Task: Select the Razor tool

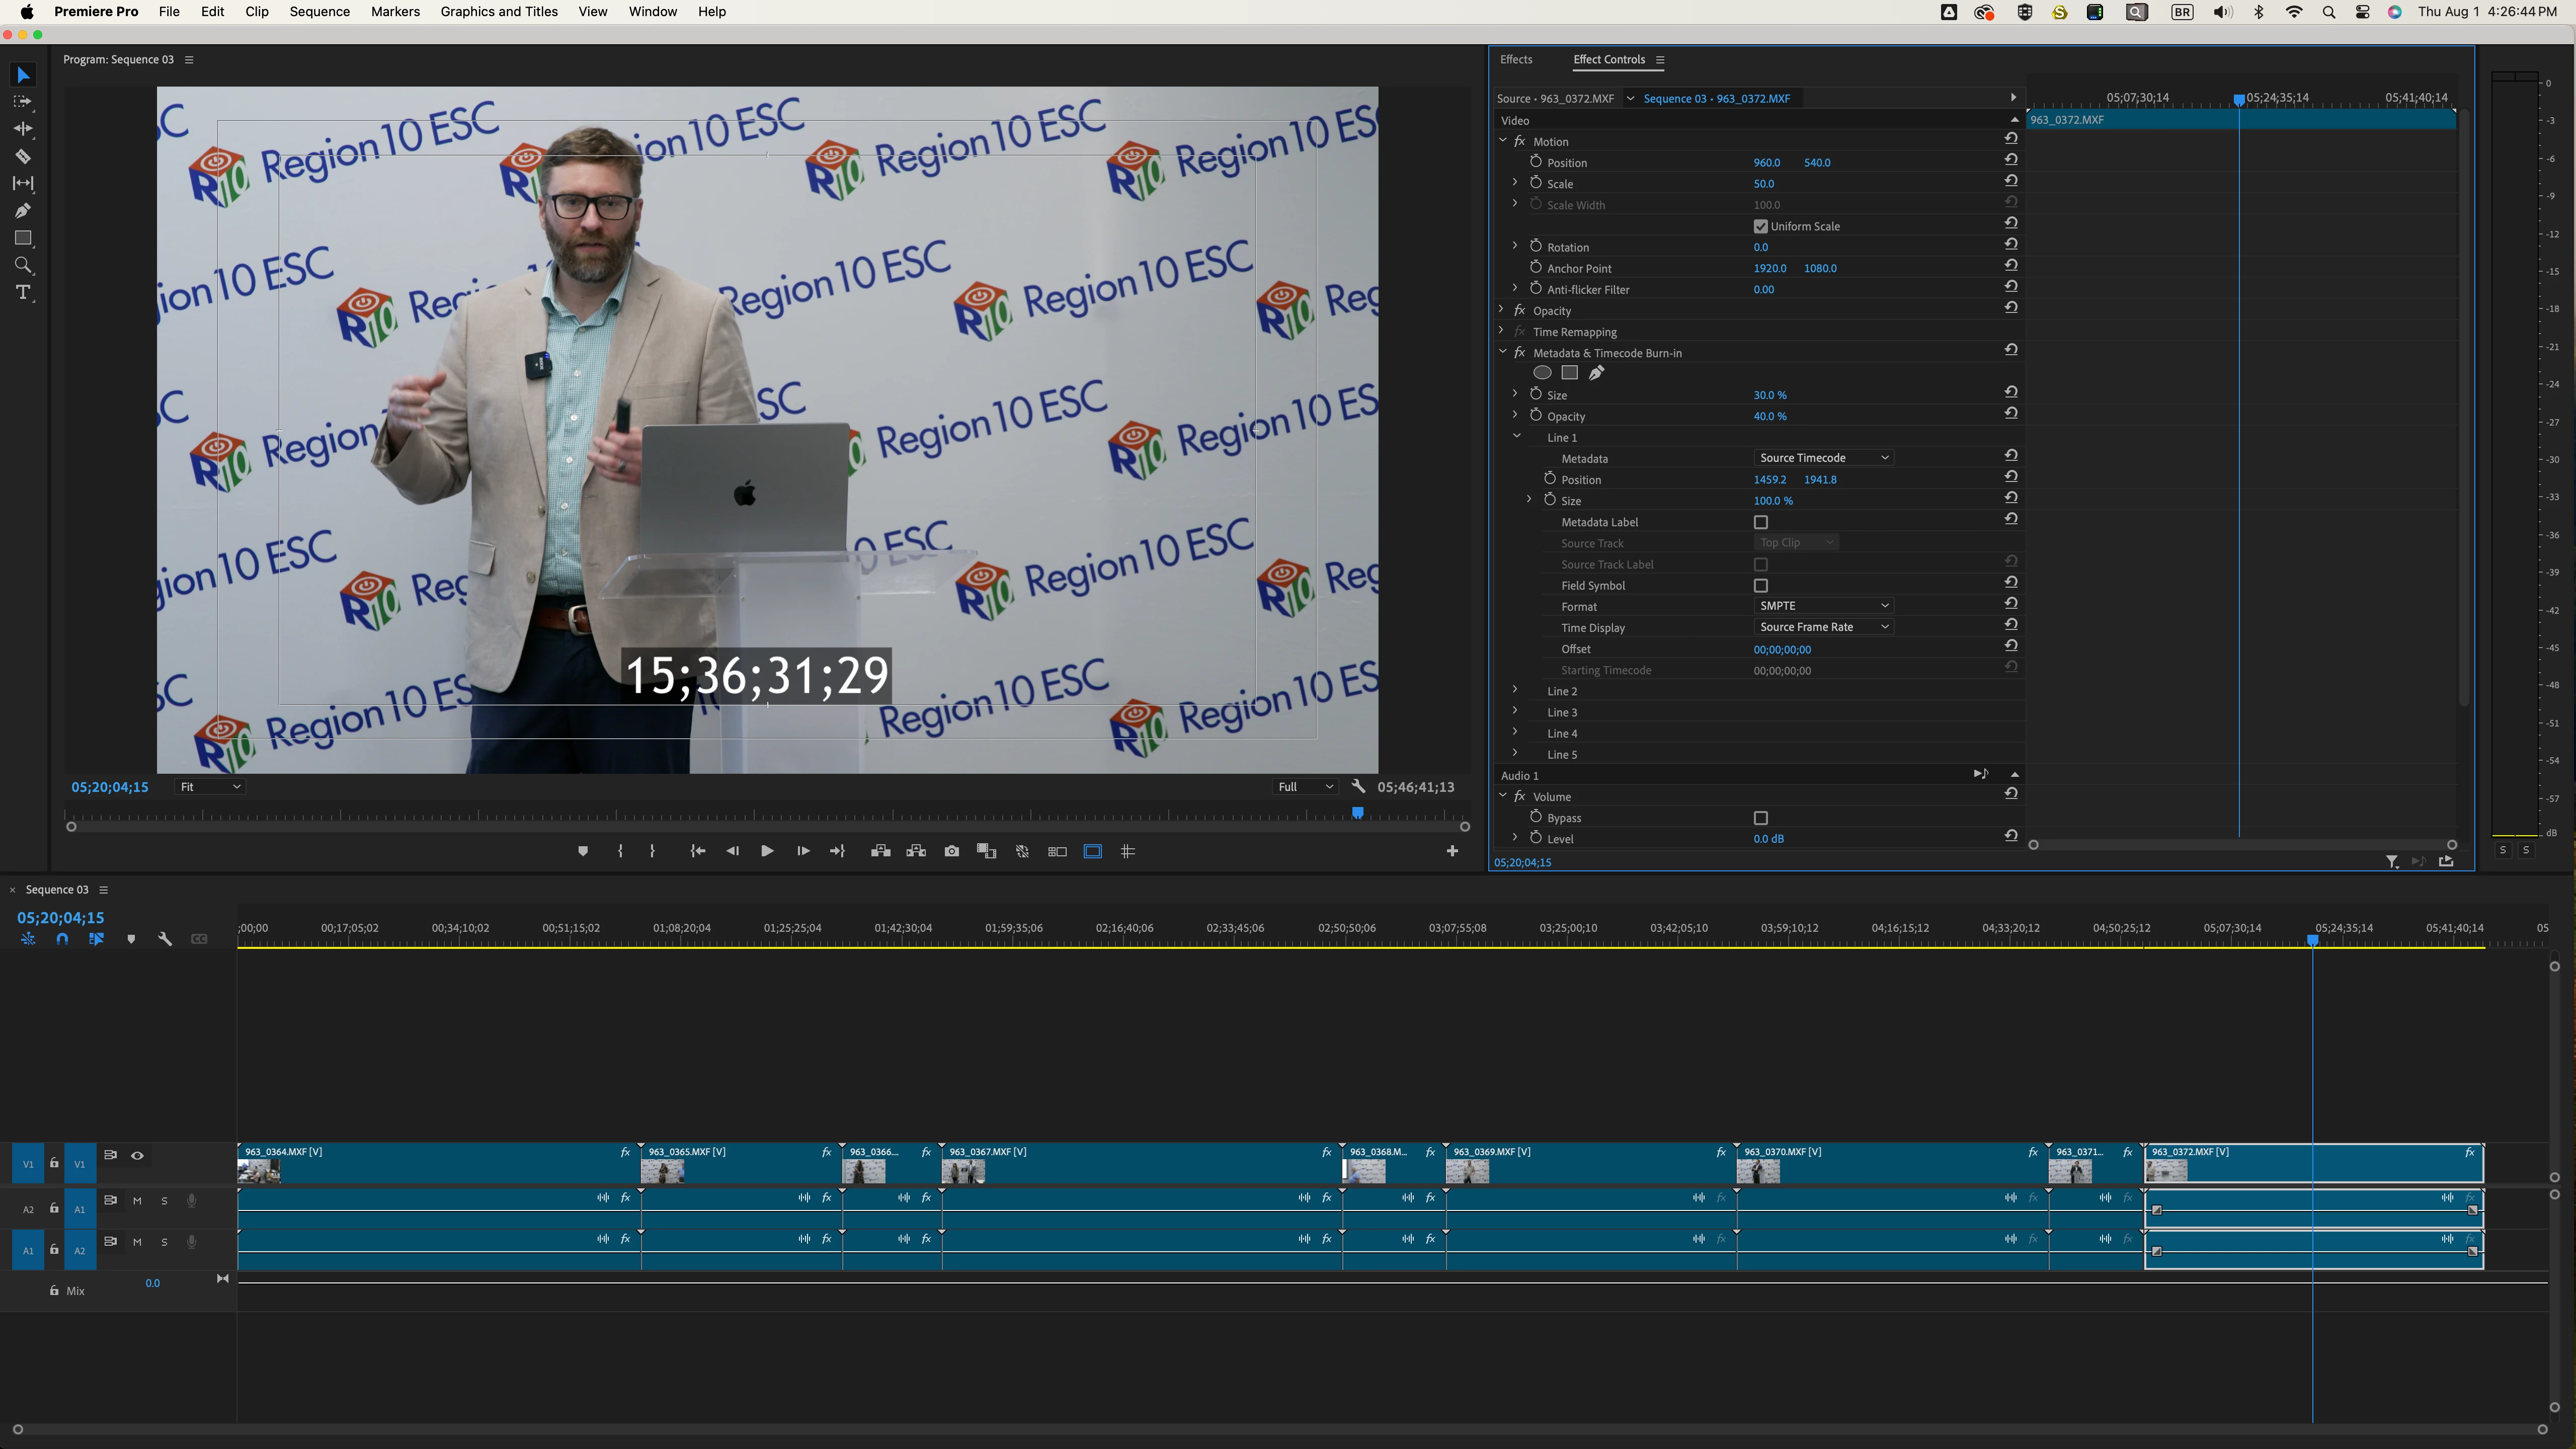Action: (22, 156)
